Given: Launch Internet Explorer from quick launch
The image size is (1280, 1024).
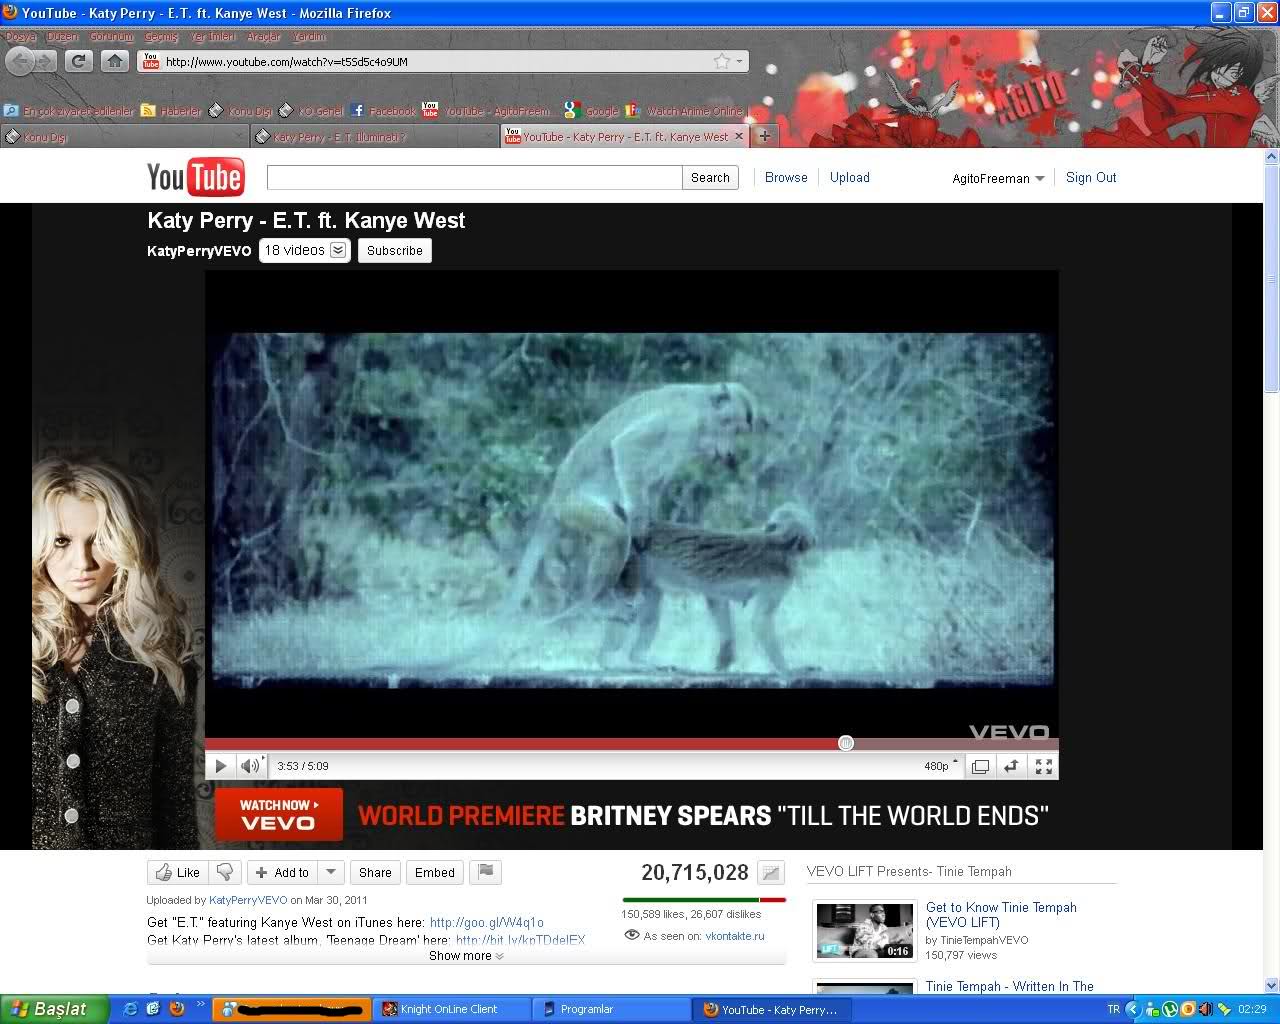Looking at the screenshot, I should tap(130, 1009).
